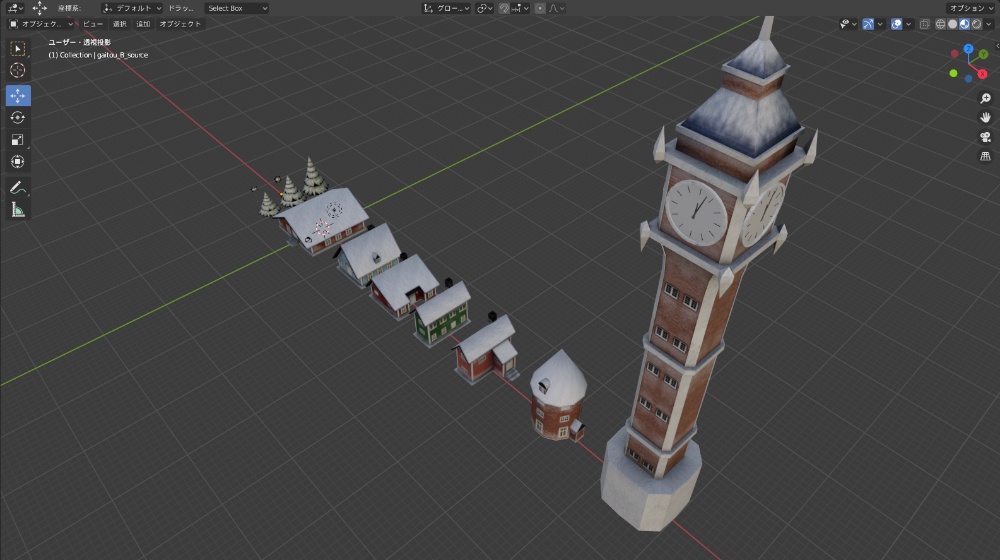Click the pine trees model
The width and height of the screenshot is (1000, 560).
293,187
